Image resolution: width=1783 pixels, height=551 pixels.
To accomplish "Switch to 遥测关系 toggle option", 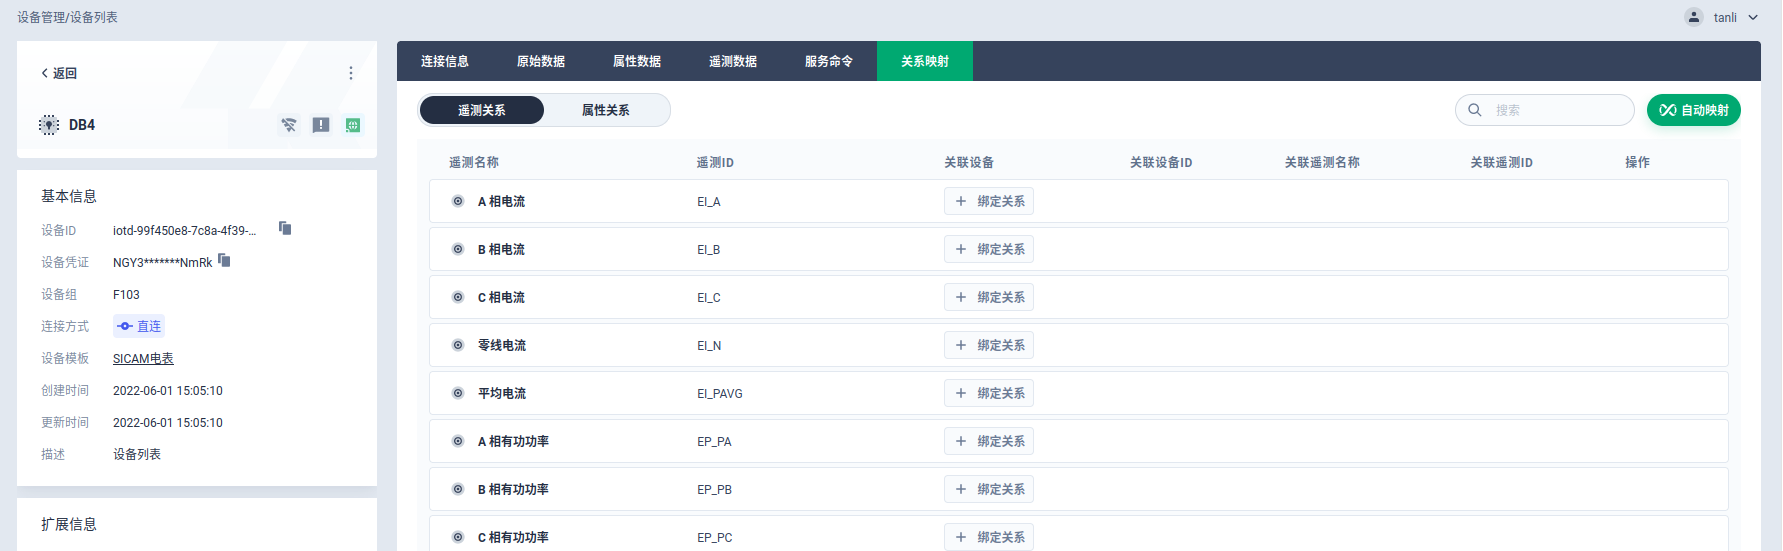I will (x=482, y=110).
